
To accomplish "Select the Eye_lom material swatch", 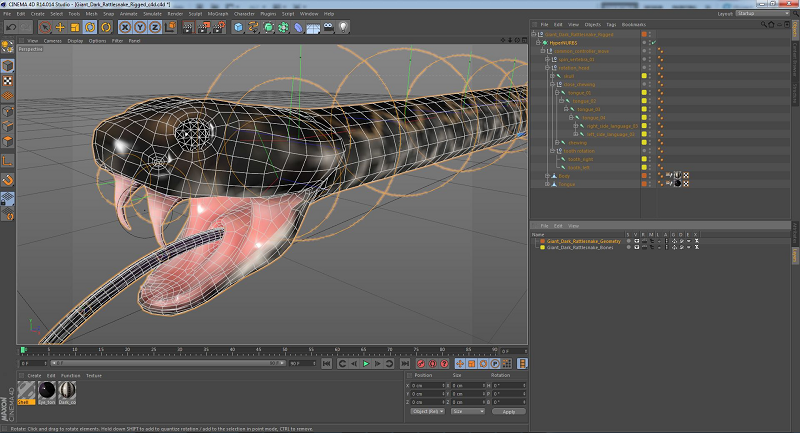I will tap(46, 391).
